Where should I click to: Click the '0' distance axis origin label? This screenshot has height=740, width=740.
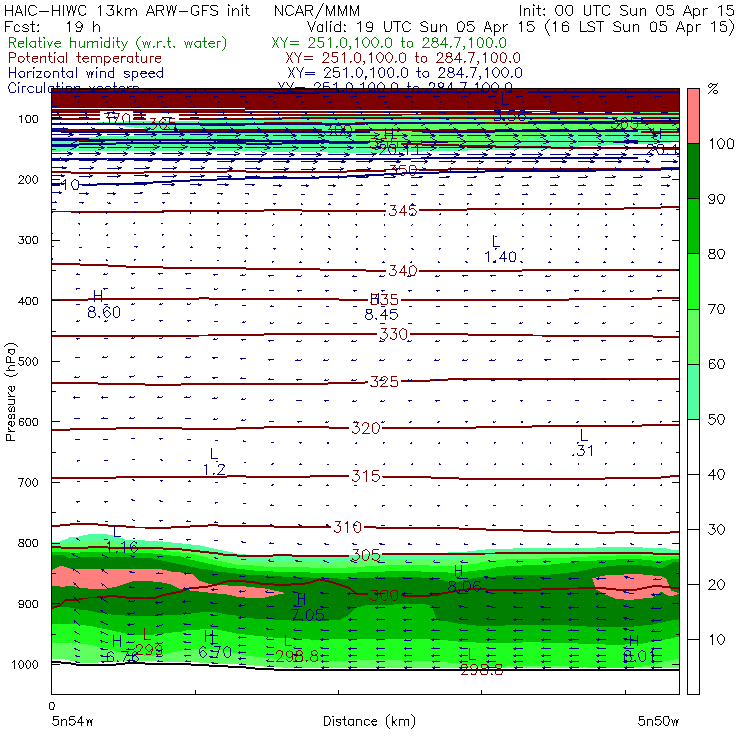pyautogui.click(x=52, y=706)
